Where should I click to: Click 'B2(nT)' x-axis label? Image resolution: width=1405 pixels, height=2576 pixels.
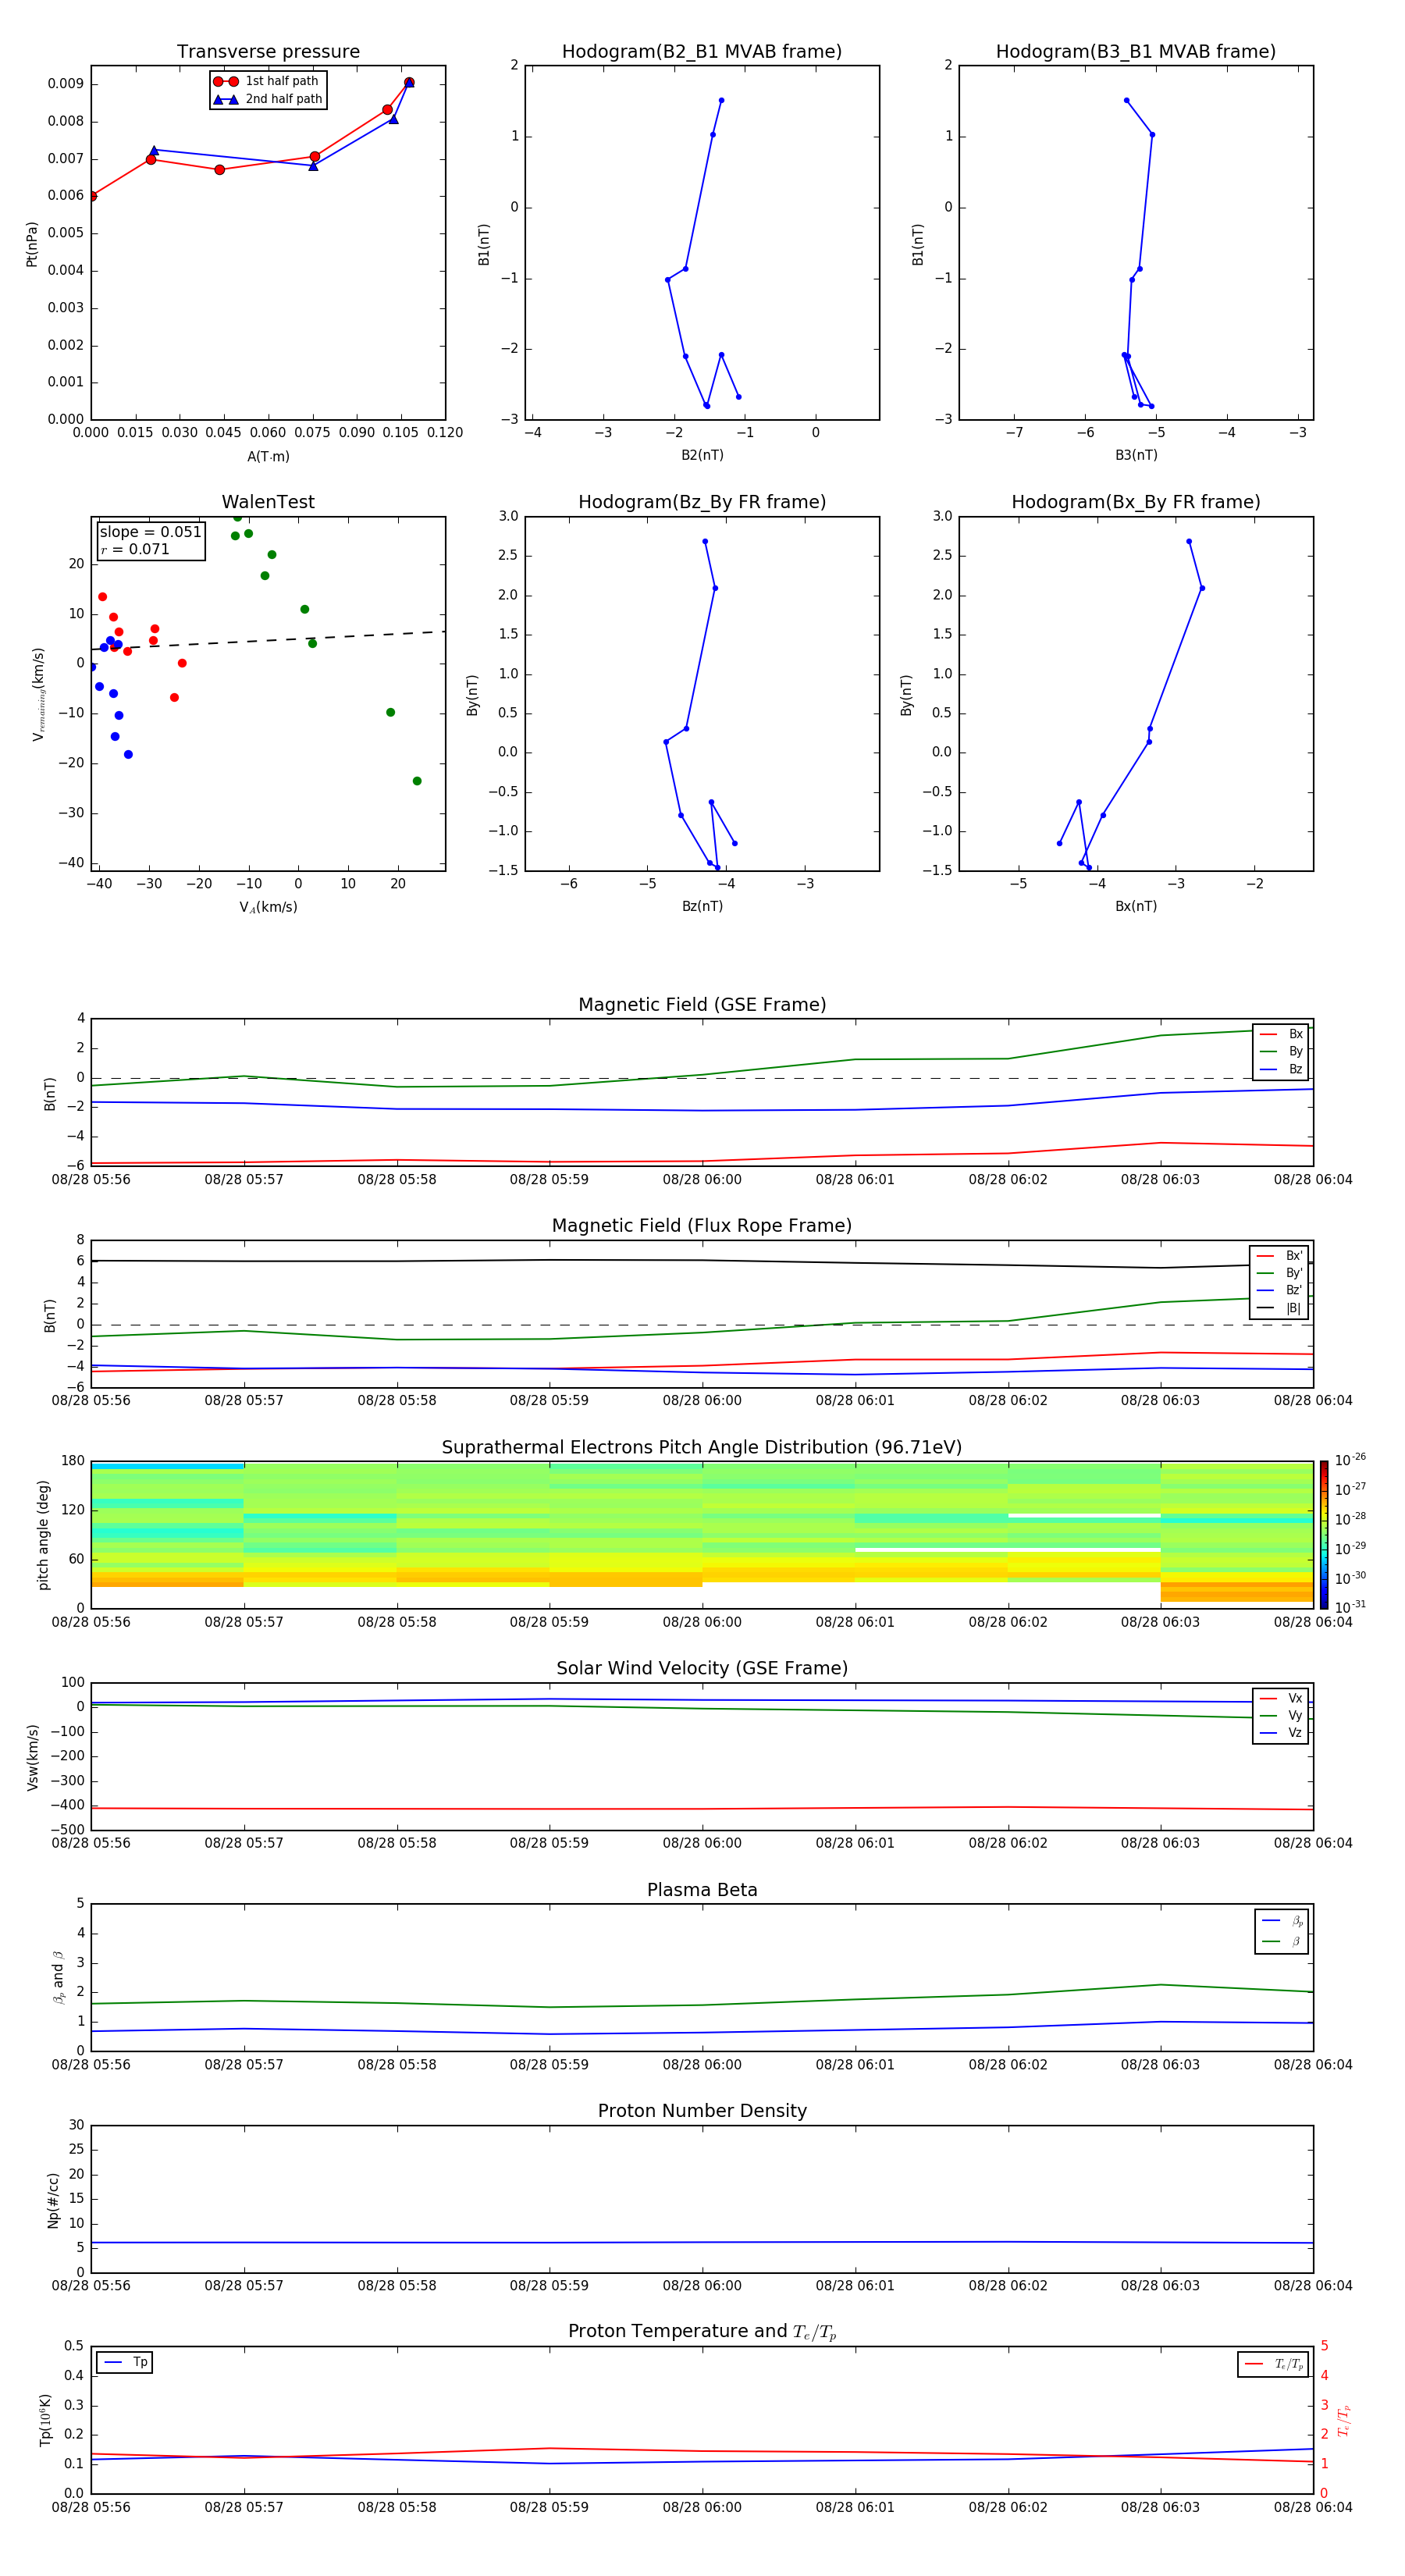point(702,455)
